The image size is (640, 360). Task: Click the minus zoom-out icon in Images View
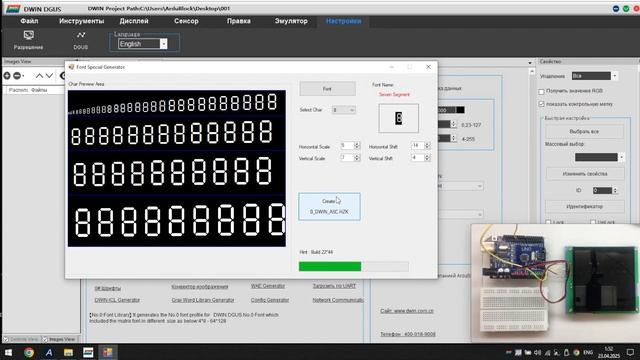point(17,76)
